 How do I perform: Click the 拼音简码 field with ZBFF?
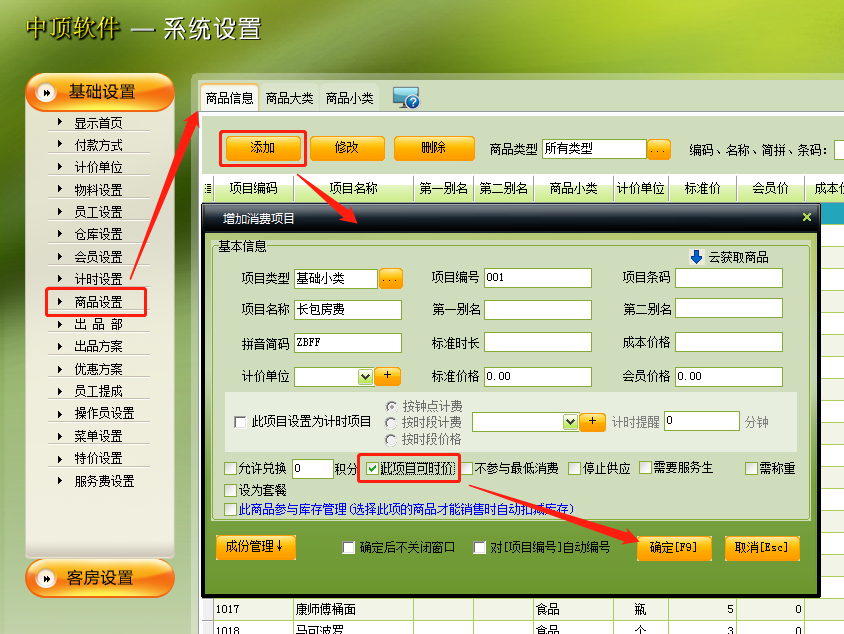(x=348, y=343)
